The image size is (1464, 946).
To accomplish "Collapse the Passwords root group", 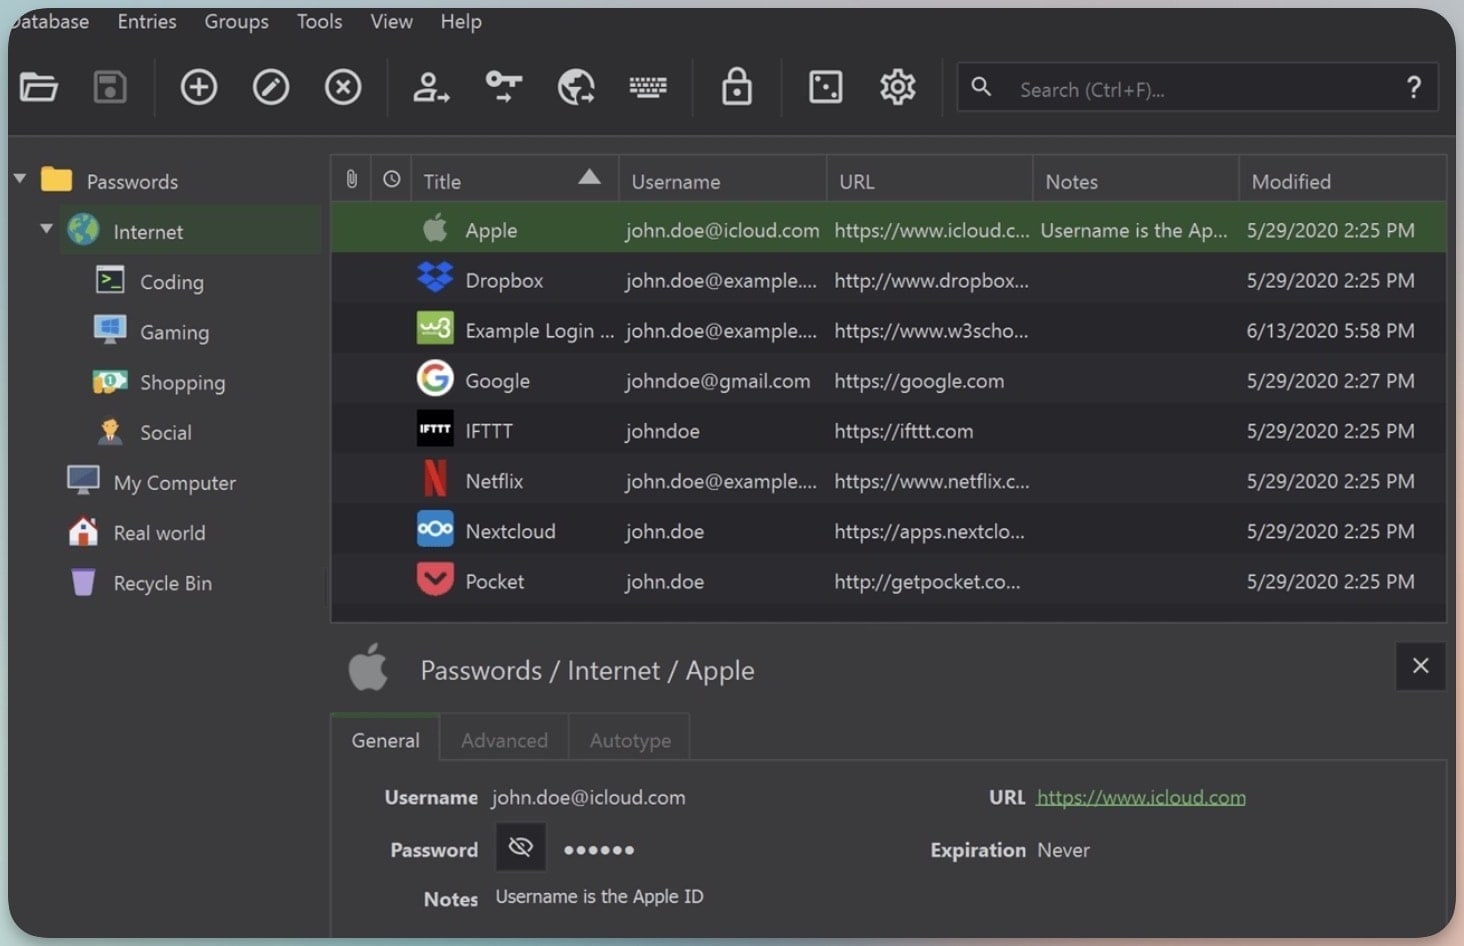I will point(20,180).
